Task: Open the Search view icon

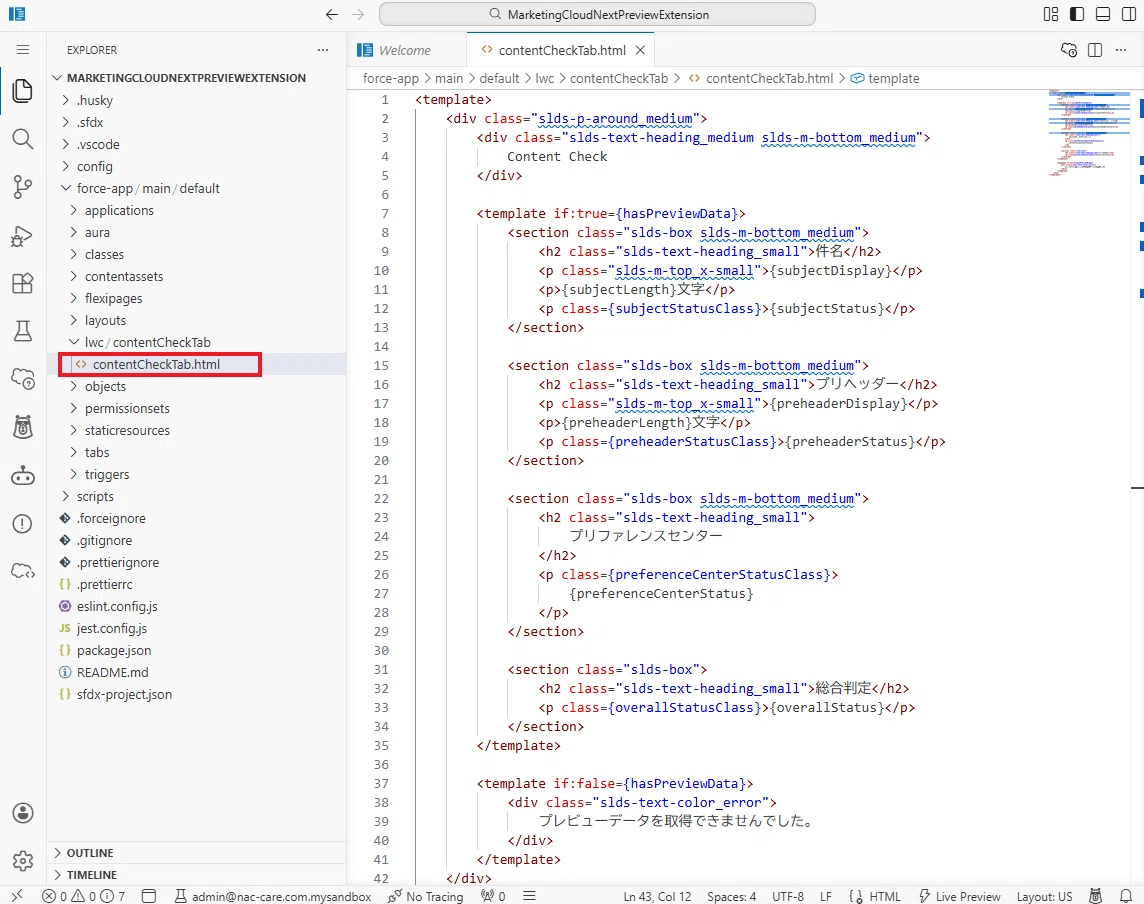Action: coord(23,139)
